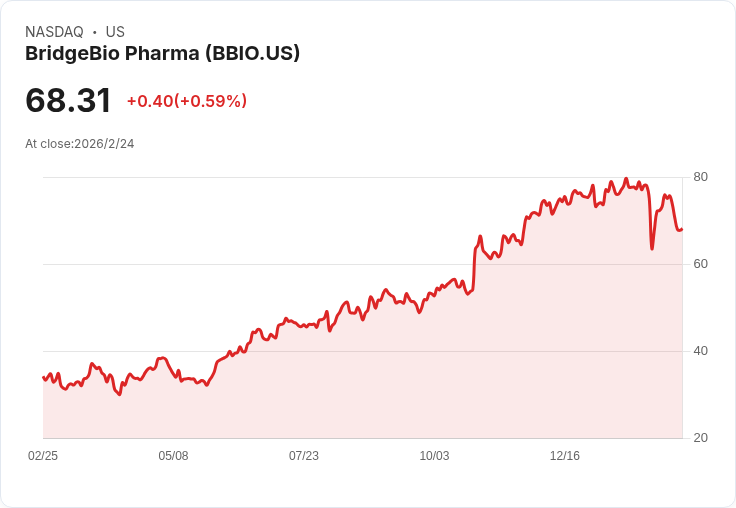Click the rightmost end of price line
736x508 pixels.
click(x=682, y=229)
